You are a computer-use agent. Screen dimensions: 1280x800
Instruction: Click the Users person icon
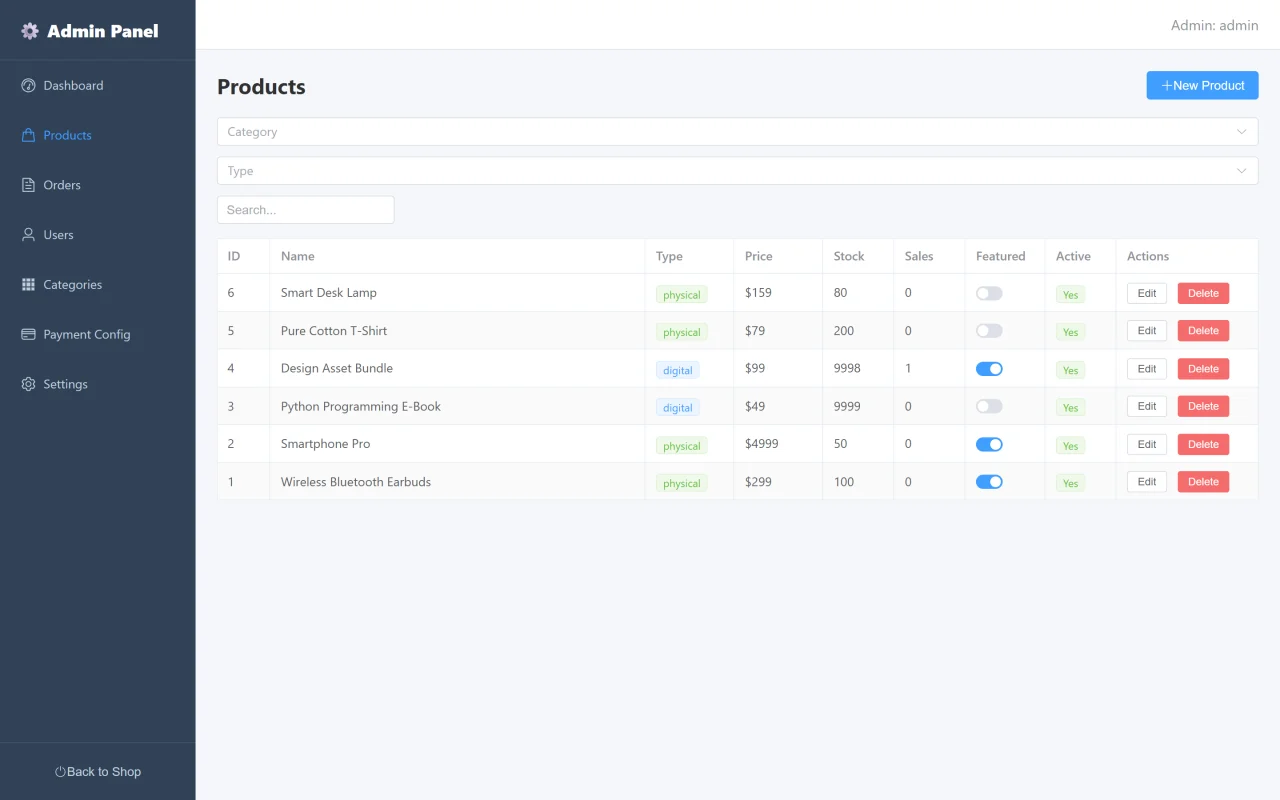click(28, 235)
